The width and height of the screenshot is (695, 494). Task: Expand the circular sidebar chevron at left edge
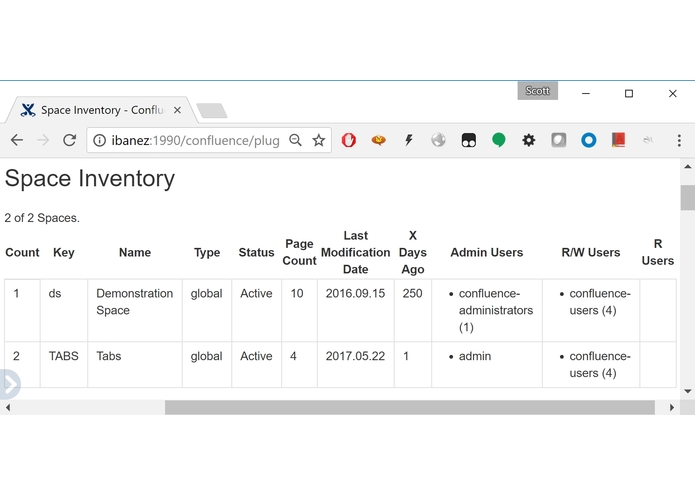click(10, 384)
